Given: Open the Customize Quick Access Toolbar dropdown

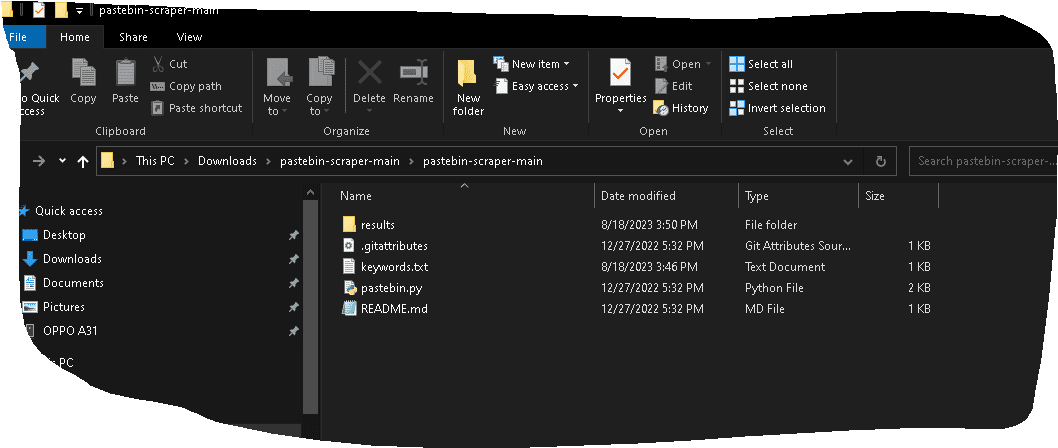Looking at the screenshot, I should (80, 10).
